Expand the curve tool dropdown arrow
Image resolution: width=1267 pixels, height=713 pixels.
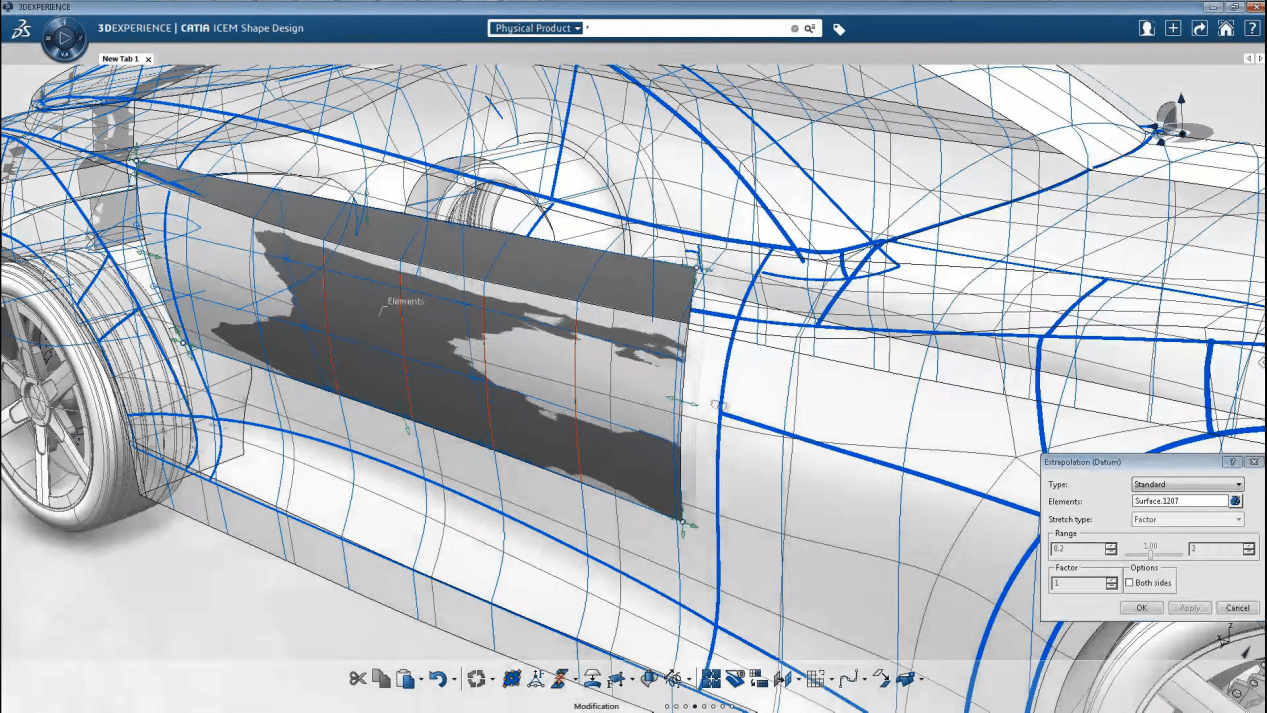(x=864, y=680)
